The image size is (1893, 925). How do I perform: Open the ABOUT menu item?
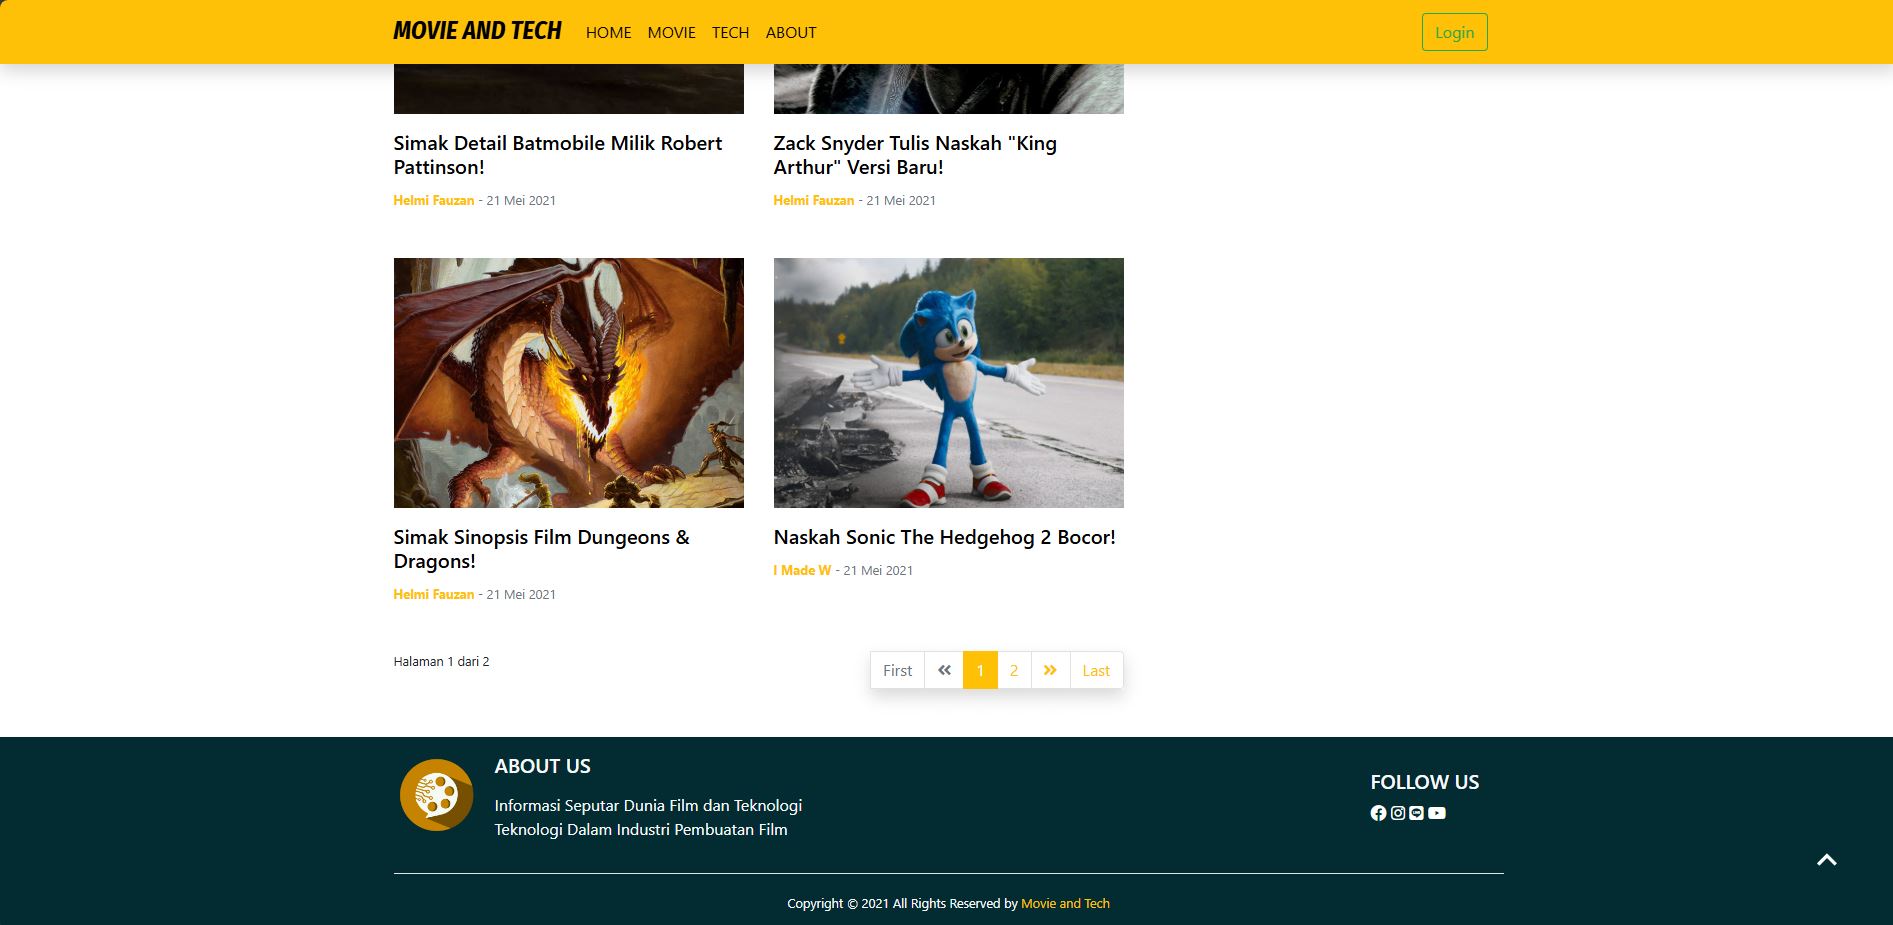point(791,32)
